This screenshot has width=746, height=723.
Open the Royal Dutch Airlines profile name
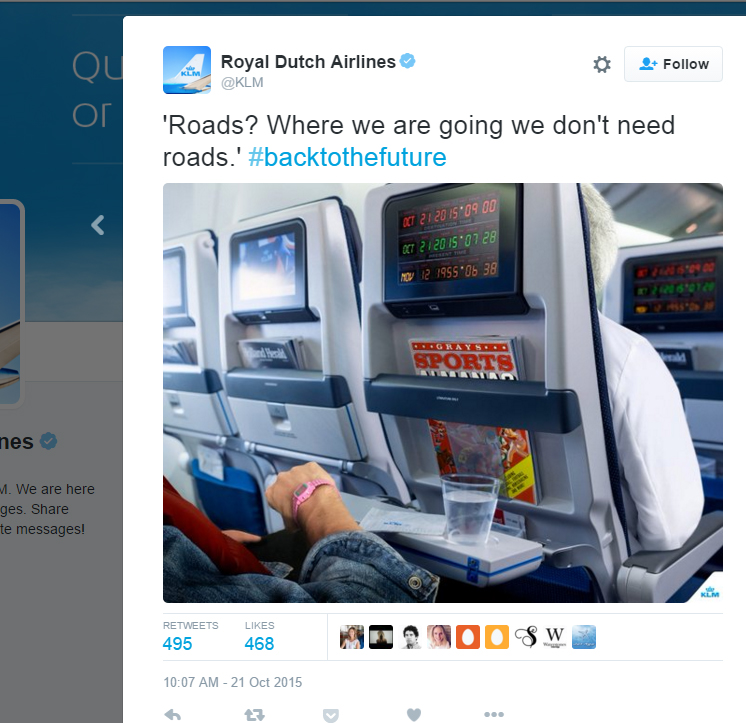(x=308, y=62)
